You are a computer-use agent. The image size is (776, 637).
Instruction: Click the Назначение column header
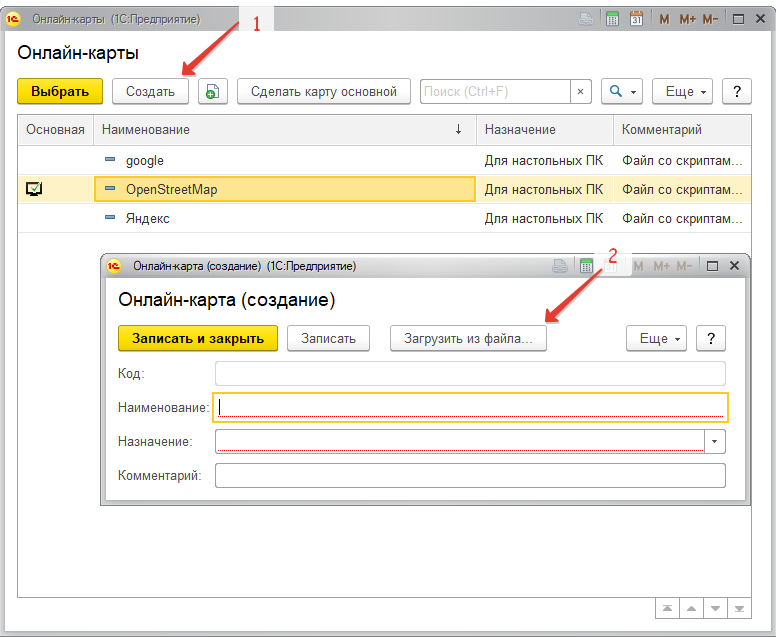coord(545,130)
